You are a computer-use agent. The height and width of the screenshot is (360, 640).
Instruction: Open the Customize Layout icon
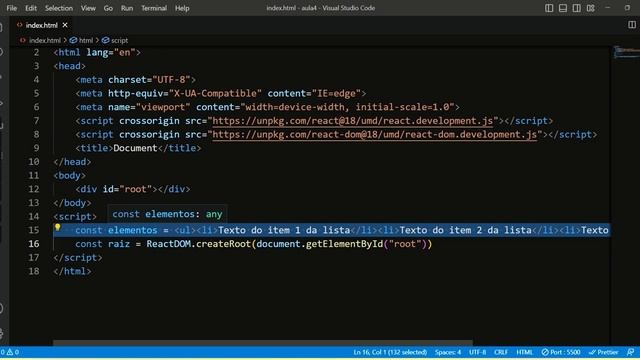click(x=591, y=8)
